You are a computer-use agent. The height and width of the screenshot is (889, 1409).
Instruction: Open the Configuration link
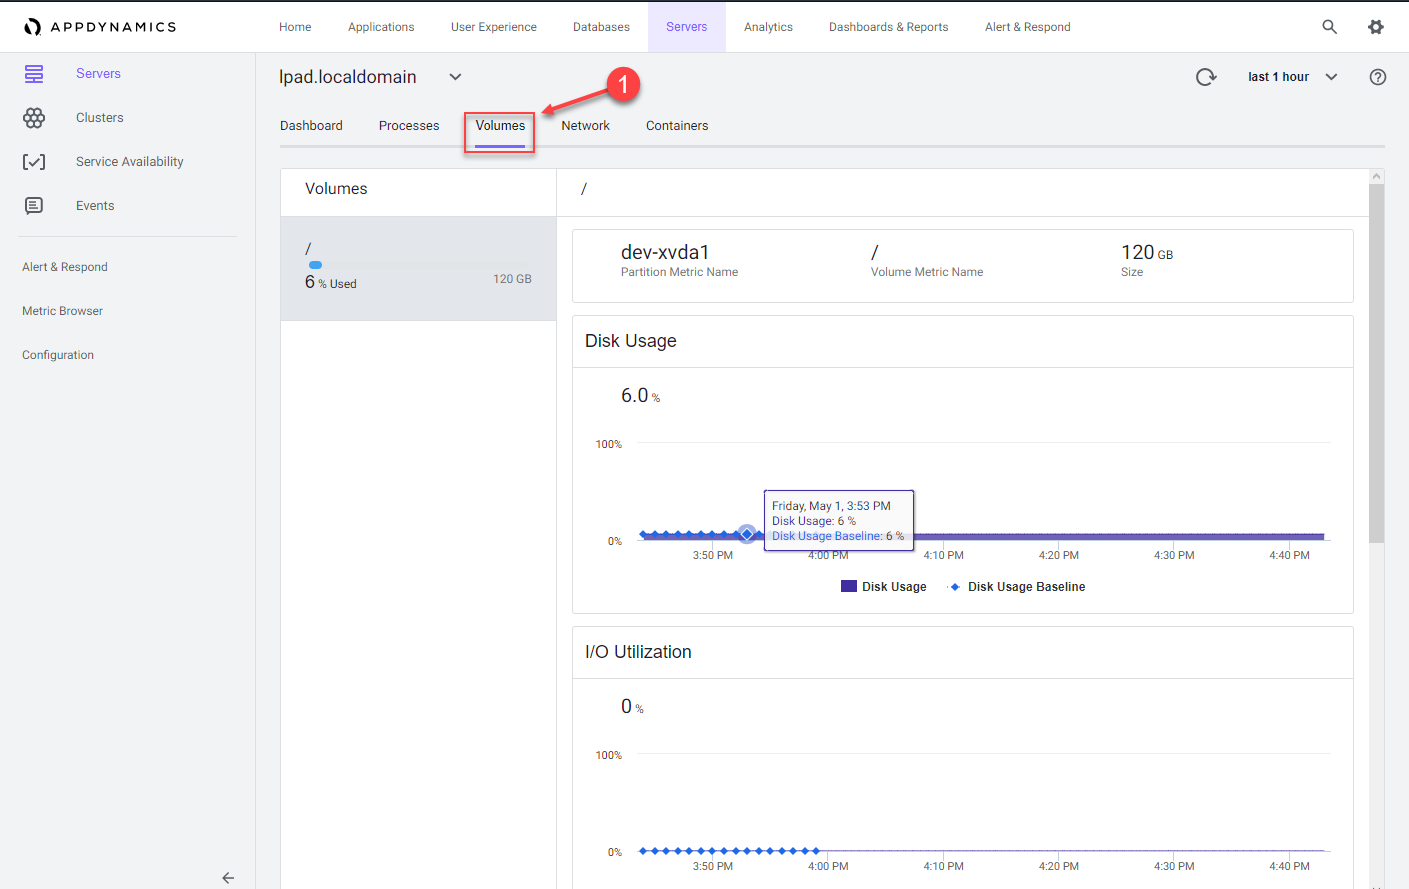pos(58,355)
